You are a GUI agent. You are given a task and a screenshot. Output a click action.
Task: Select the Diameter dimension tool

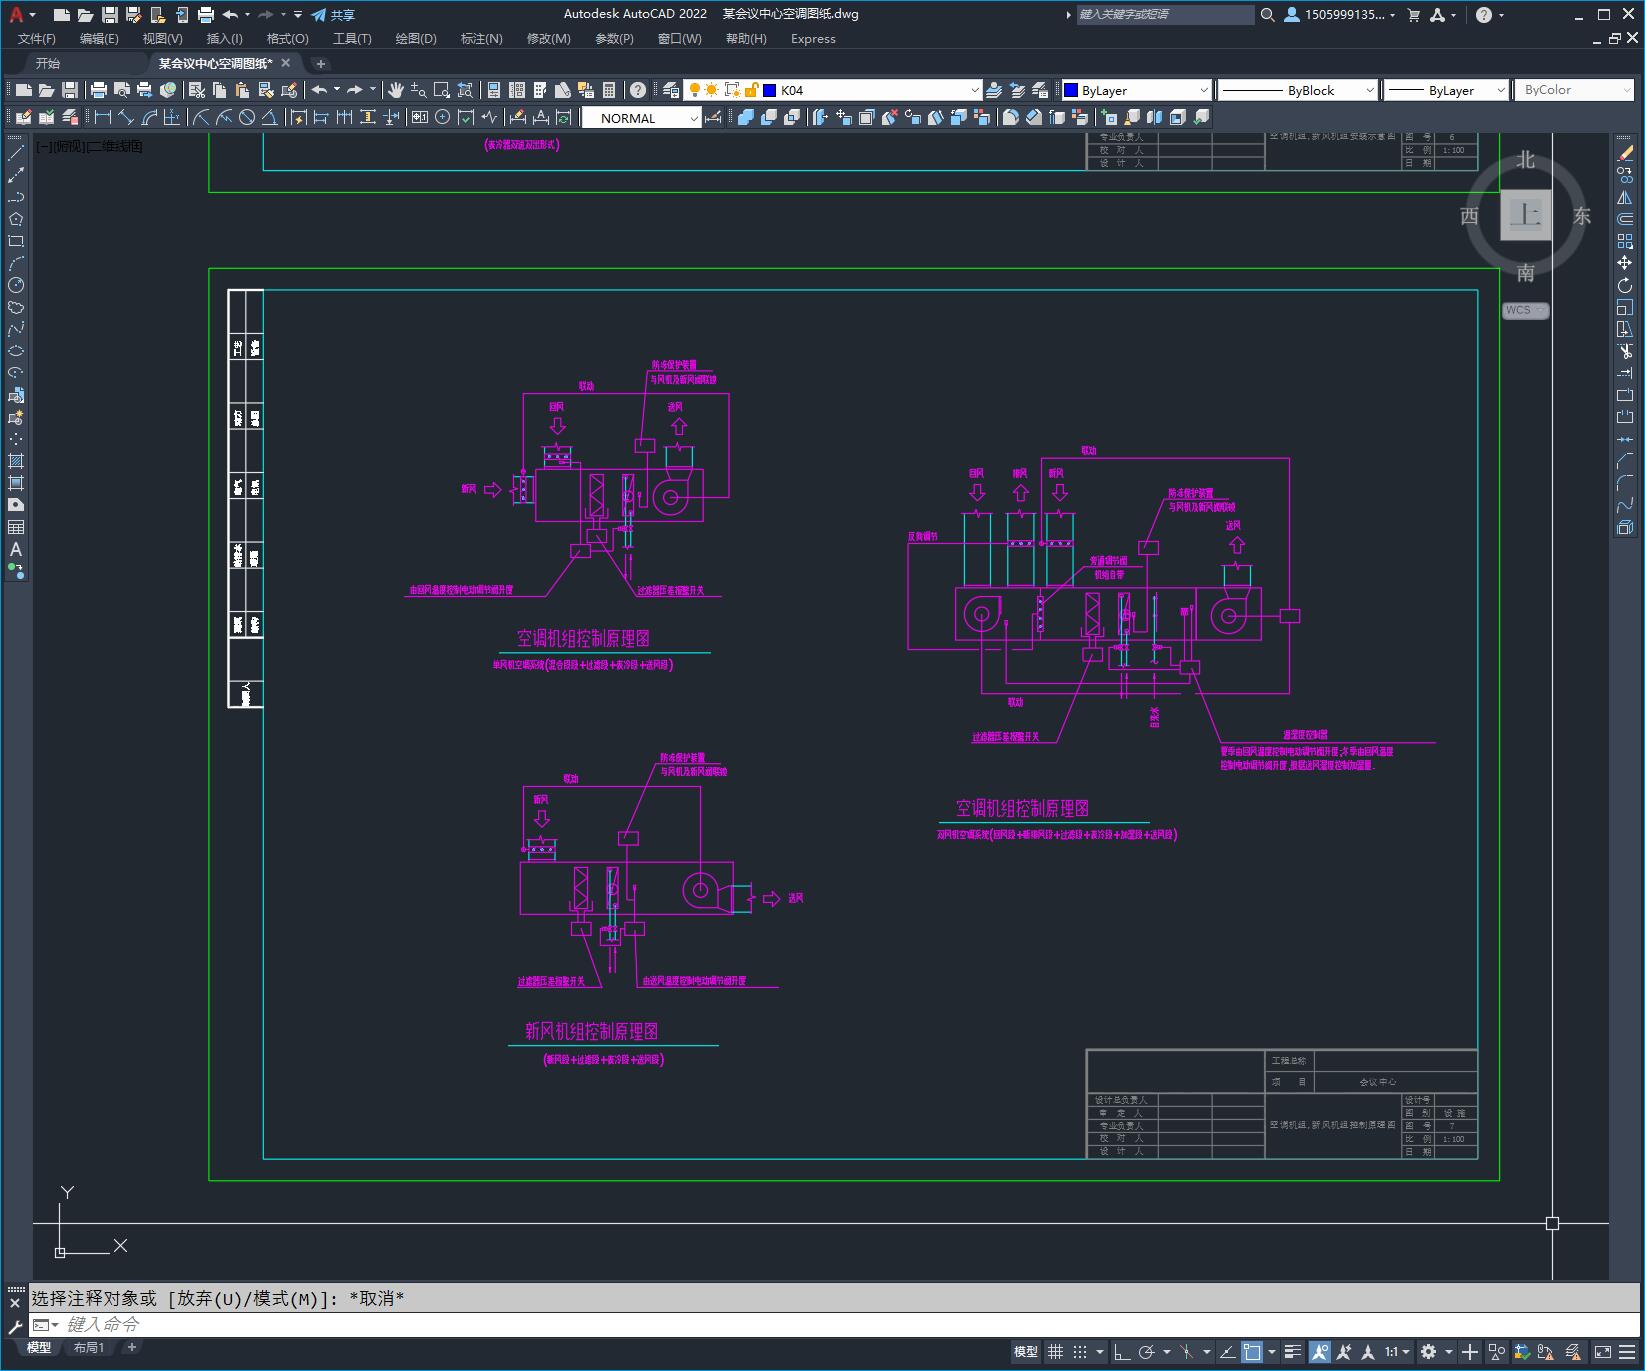click(247, 117)
